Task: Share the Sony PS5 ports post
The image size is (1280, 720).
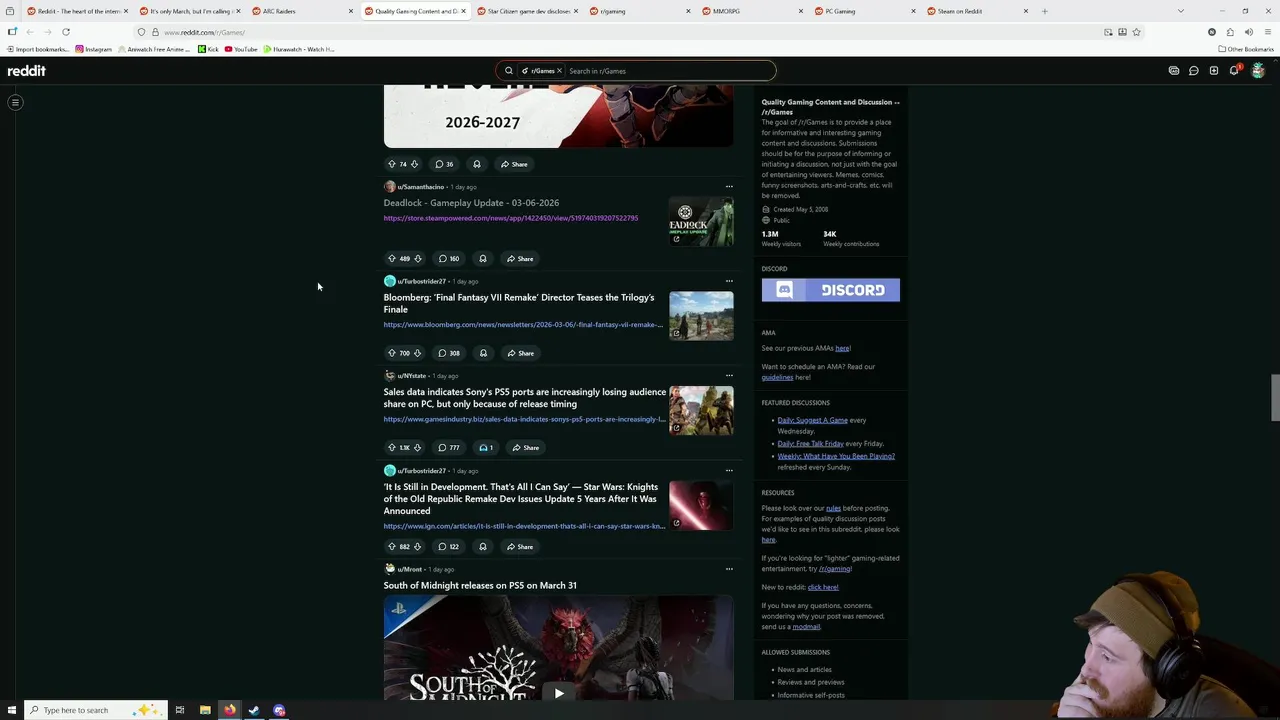Action: coord(525,448)
